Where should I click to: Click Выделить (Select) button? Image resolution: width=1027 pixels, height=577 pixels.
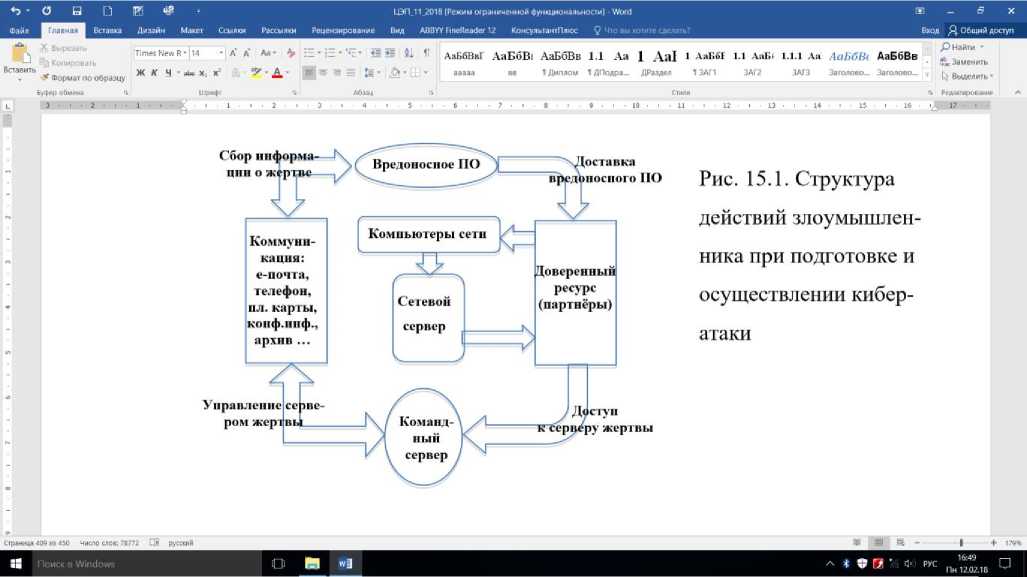[x=967, y=76]
